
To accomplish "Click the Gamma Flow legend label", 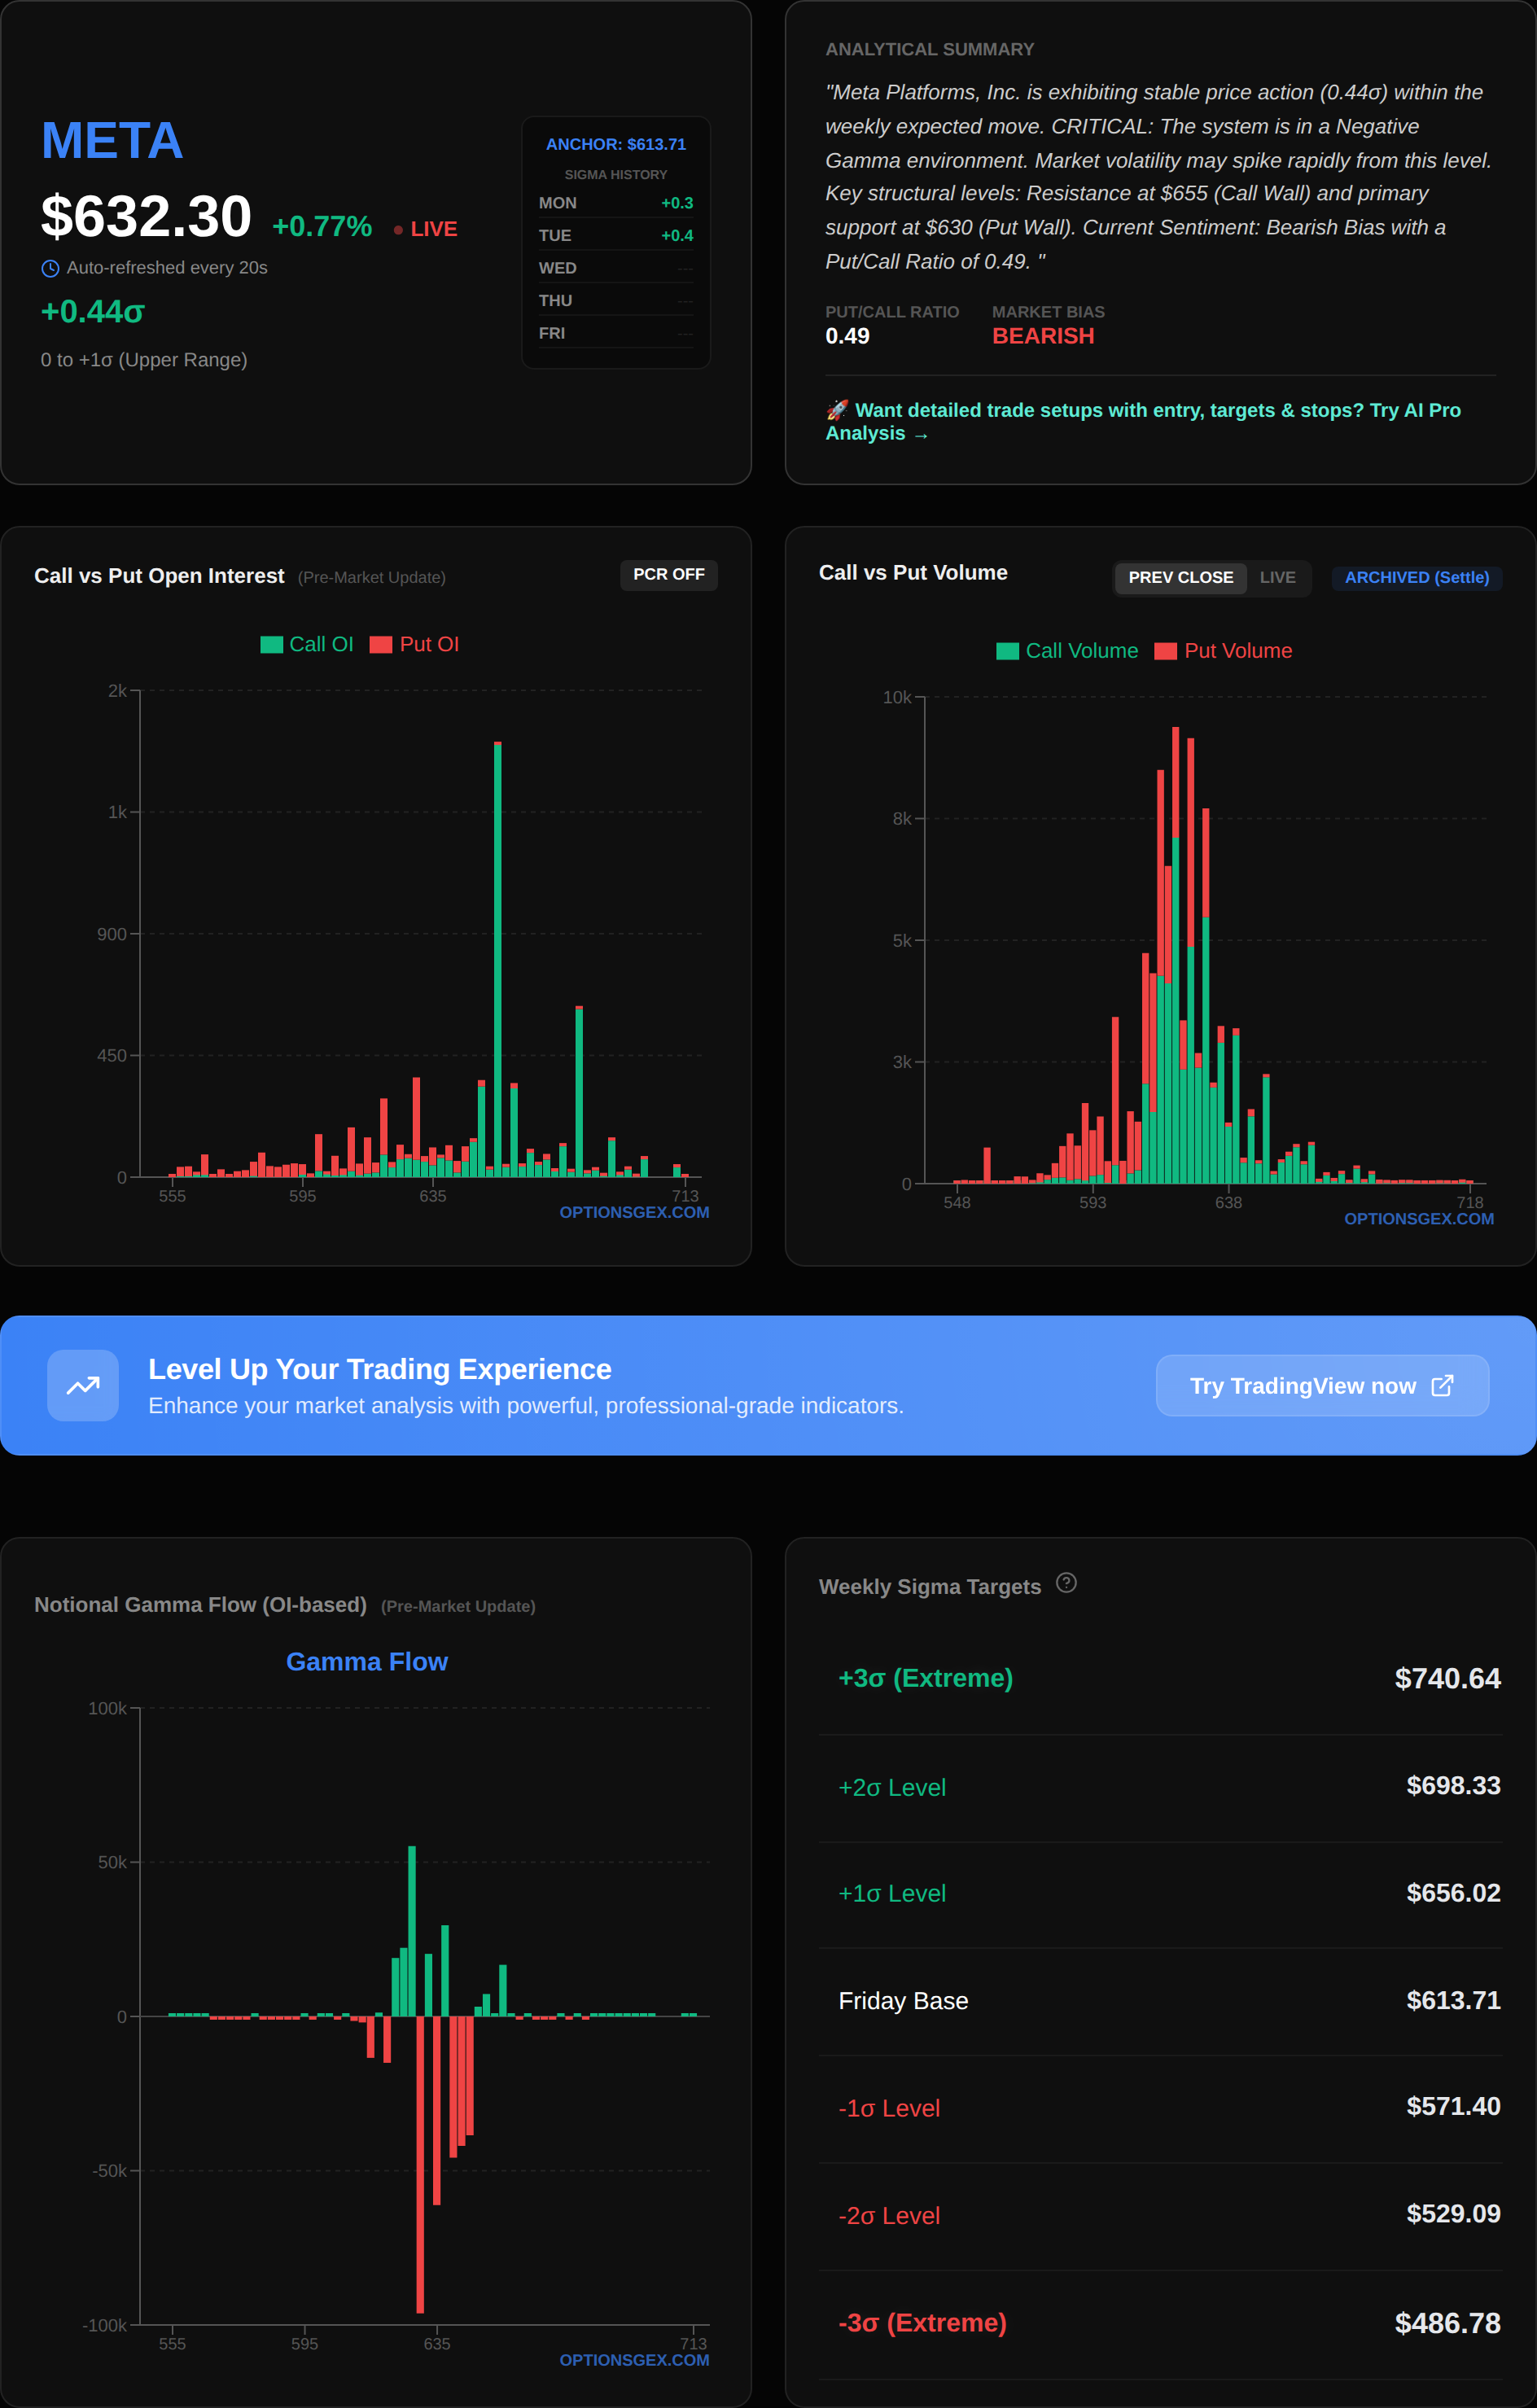I will click(x=366, y=1662).
